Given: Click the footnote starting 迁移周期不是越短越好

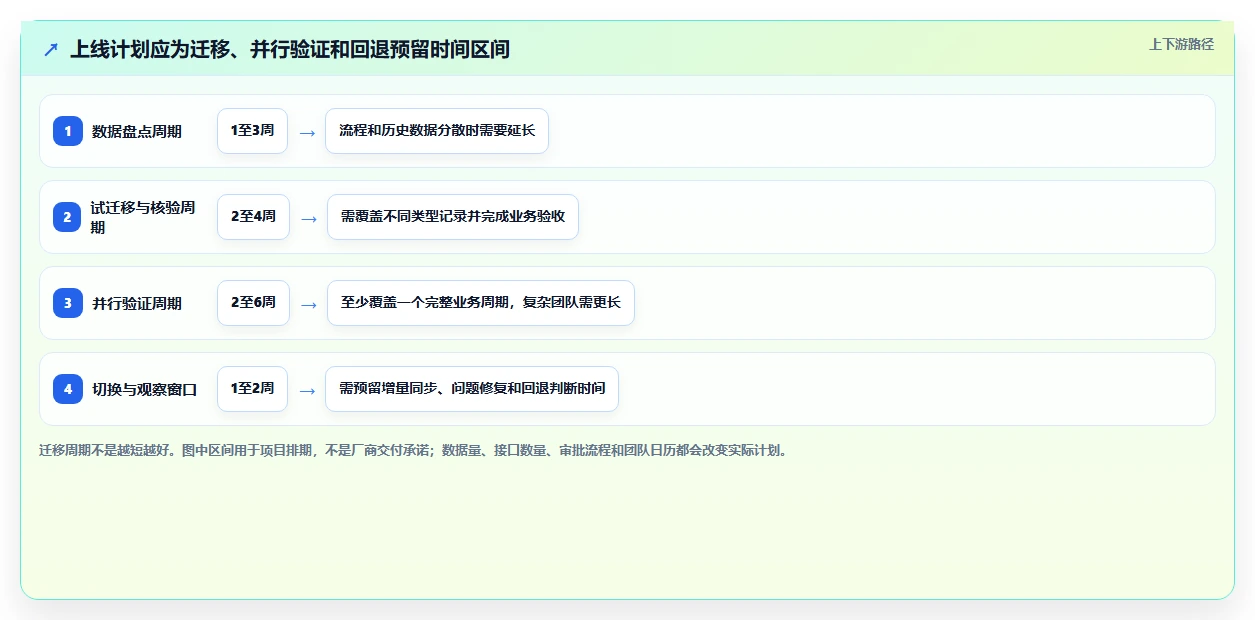Looking at the screenshot, I should (x=413, y=450).
